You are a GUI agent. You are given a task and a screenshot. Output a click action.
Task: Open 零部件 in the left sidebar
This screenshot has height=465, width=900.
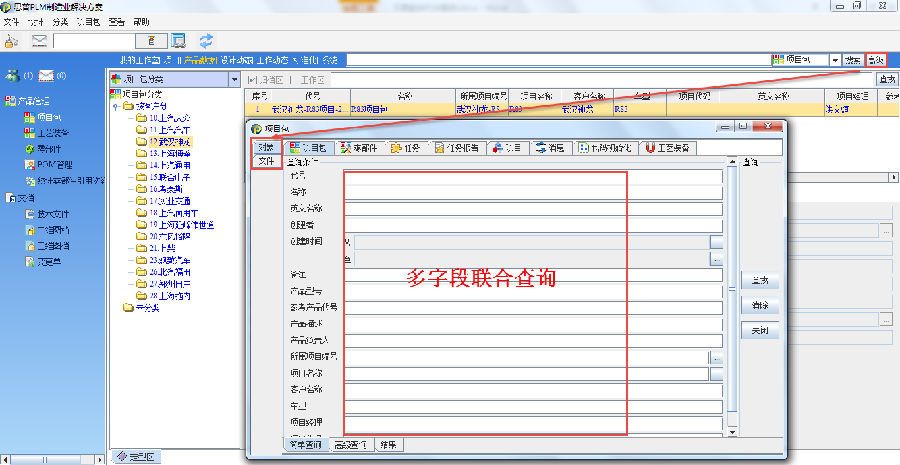[48, 148]
